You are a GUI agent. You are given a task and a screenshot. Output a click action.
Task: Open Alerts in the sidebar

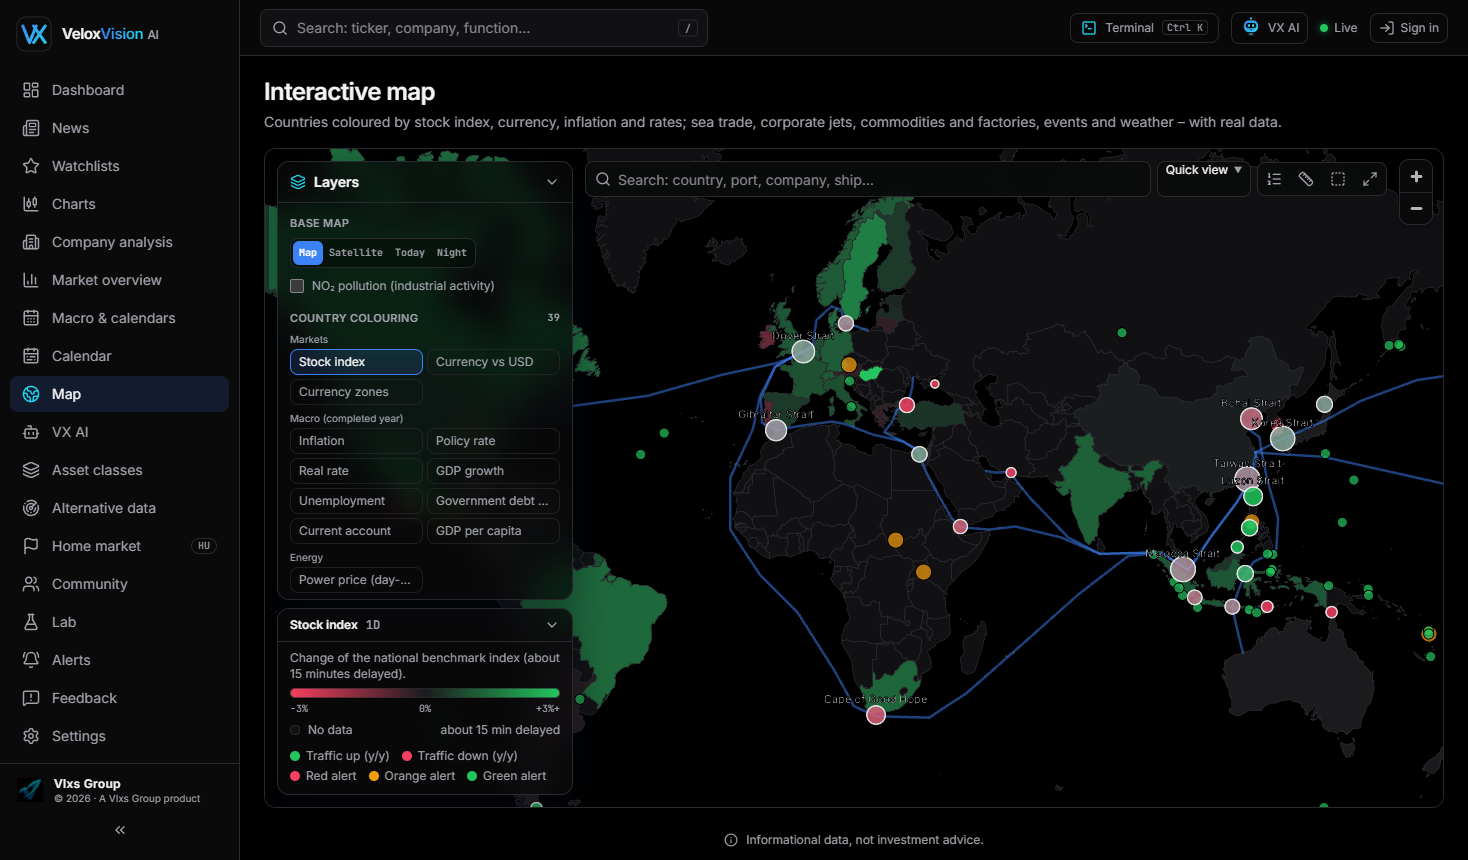point(120,660)
